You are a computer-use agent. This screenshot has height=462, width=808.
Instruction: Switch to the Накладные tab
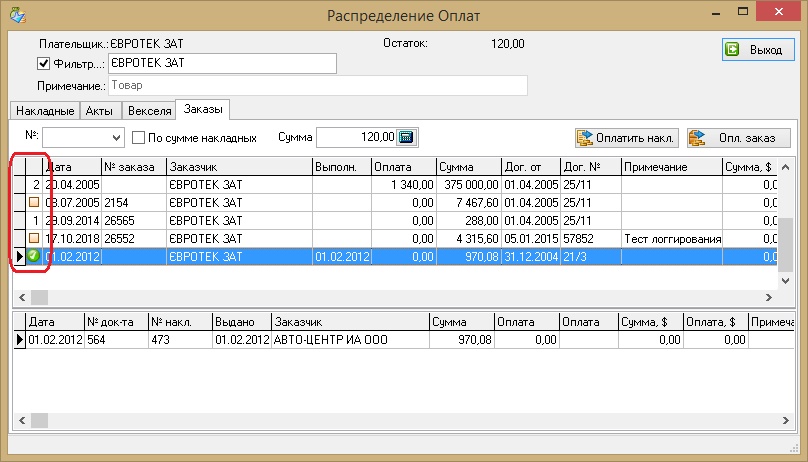(x=43, y=110)
